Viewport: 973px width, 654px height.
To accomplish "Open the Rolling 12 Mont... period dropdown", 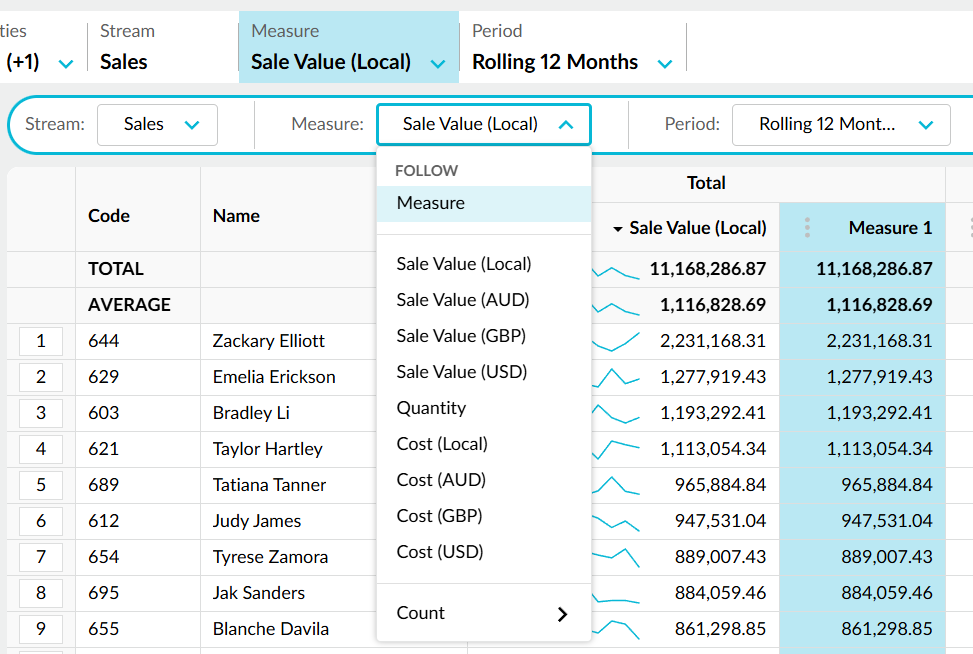I will (841, 125).
